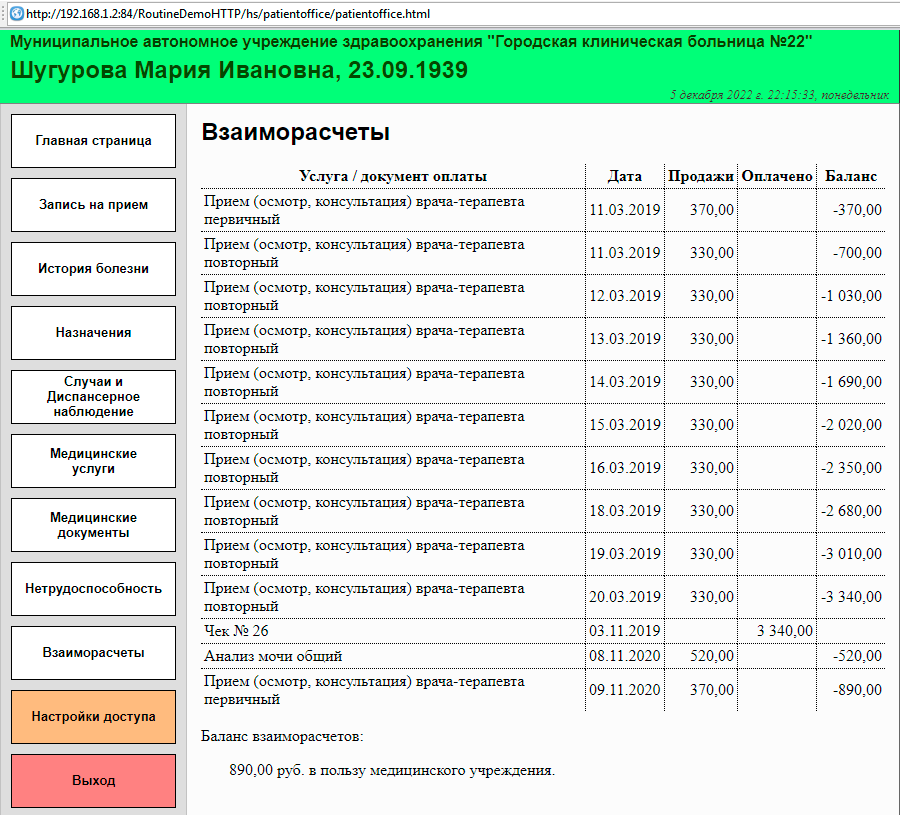Screen dimensions: 900x815
Task: Open Медицинские документы section
Action: coord(93,525)
